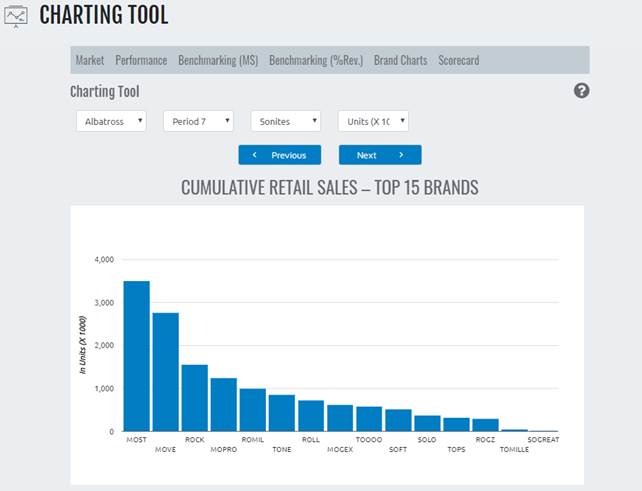The width and height of the screenshot is (642, 491).
Task: Click the Previous chart button
Action: click(x=280, y=155)
